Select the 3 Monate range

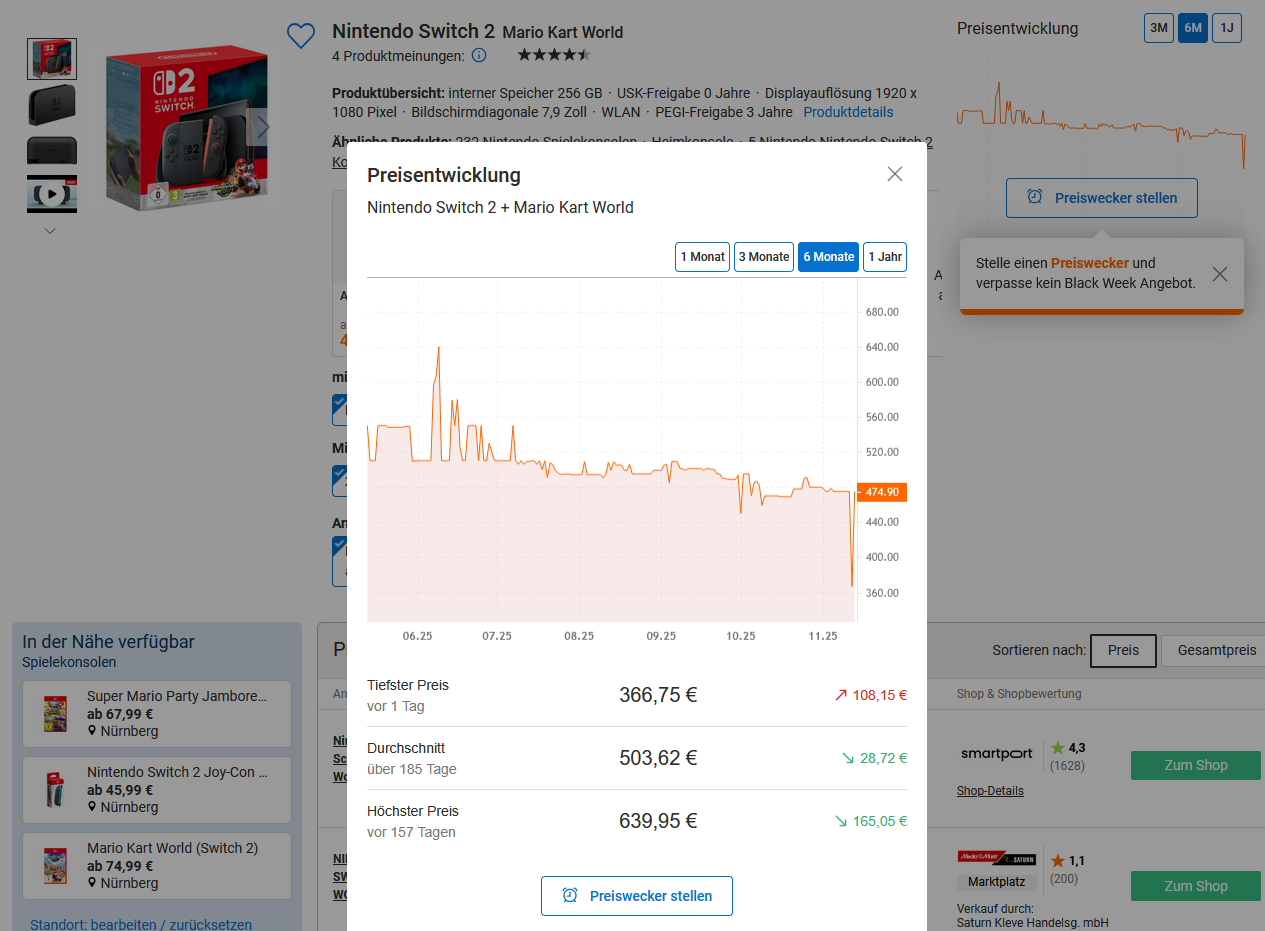(x=764, y=257)
